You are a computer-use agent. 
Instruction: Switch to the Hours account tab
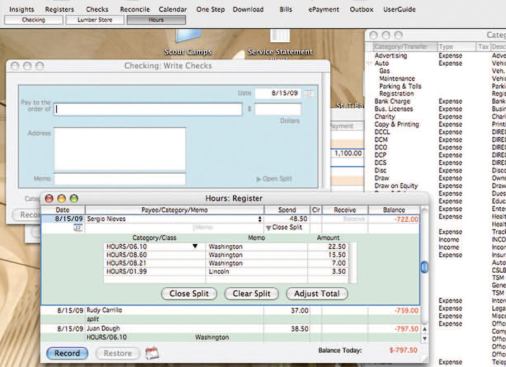[x=156, y=20]
